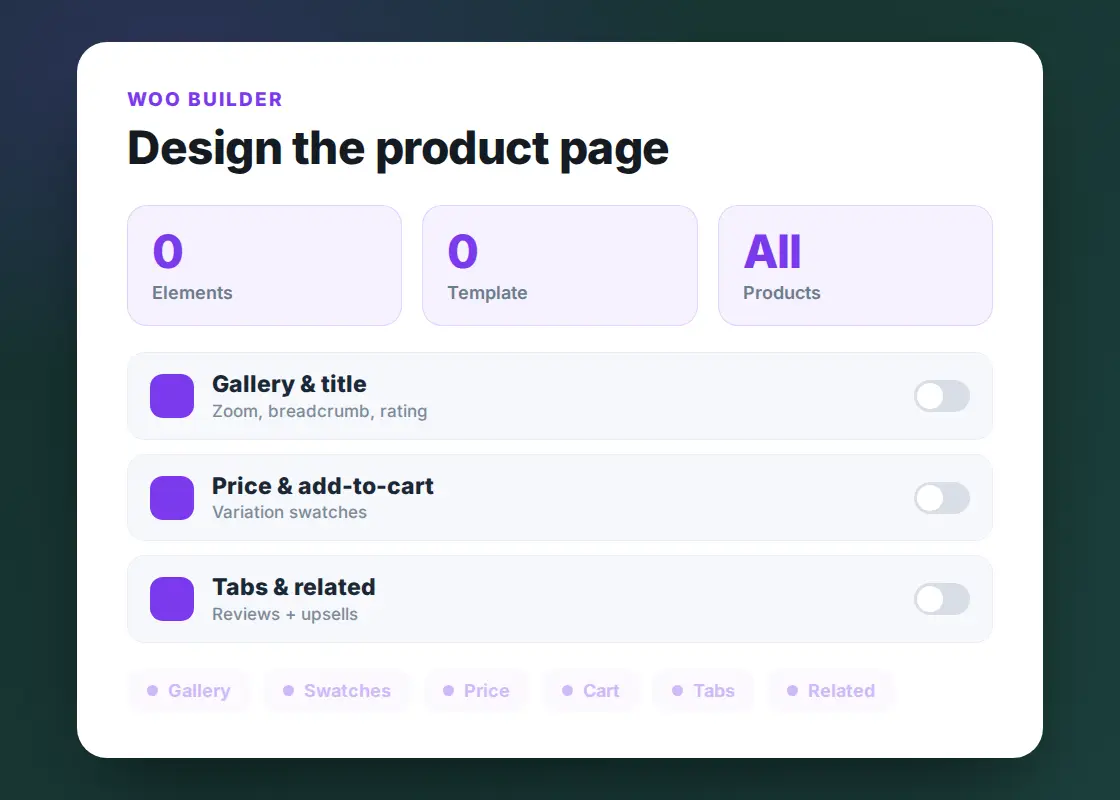Click the Variation swatches subtitle text
Viewport: 1120px width, 800px height.
click(289, 512)
